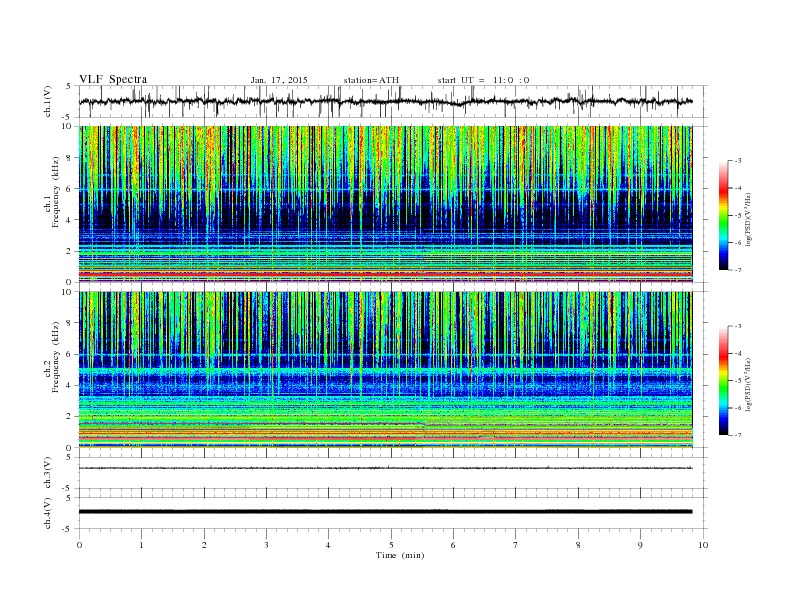The height and width of the screenshot is (612, 792).
Task: Click time axis tick label "2"
Action: click(x=204, y=545)
